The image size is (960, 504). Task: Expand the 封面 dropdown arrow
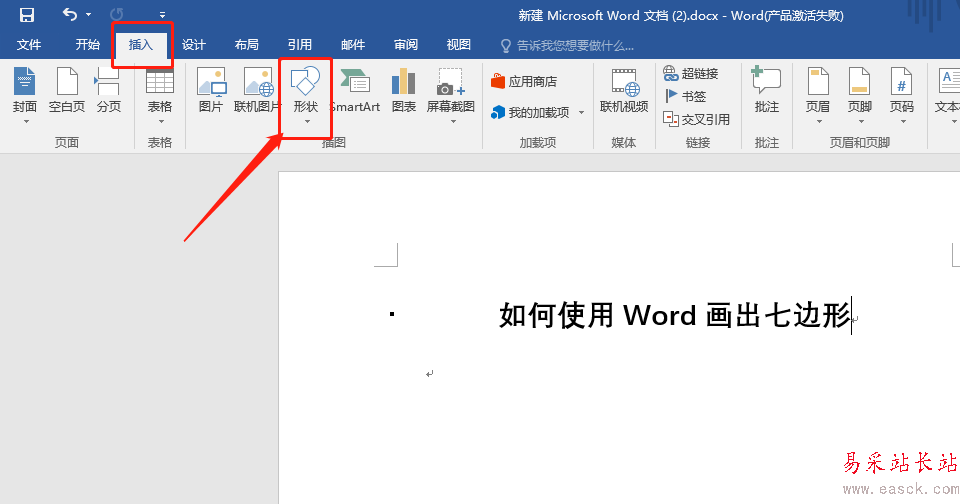(x=26, y=122)
